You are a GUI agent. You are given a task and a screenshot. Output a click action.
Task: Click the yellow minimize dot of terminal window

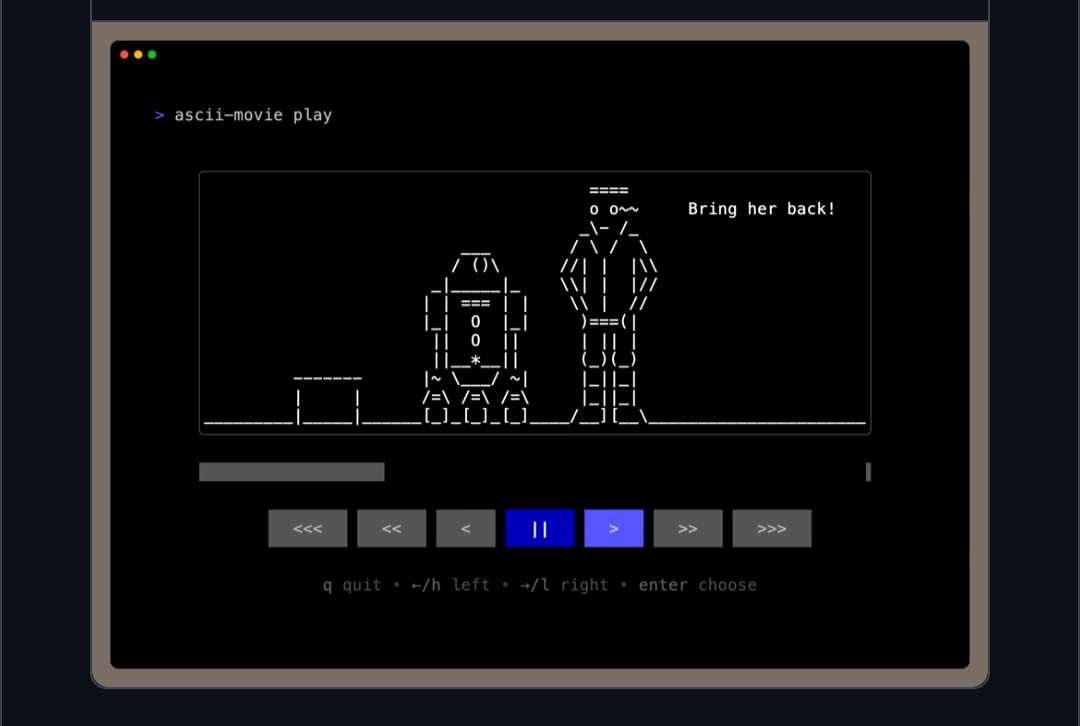tap(138, 54)
